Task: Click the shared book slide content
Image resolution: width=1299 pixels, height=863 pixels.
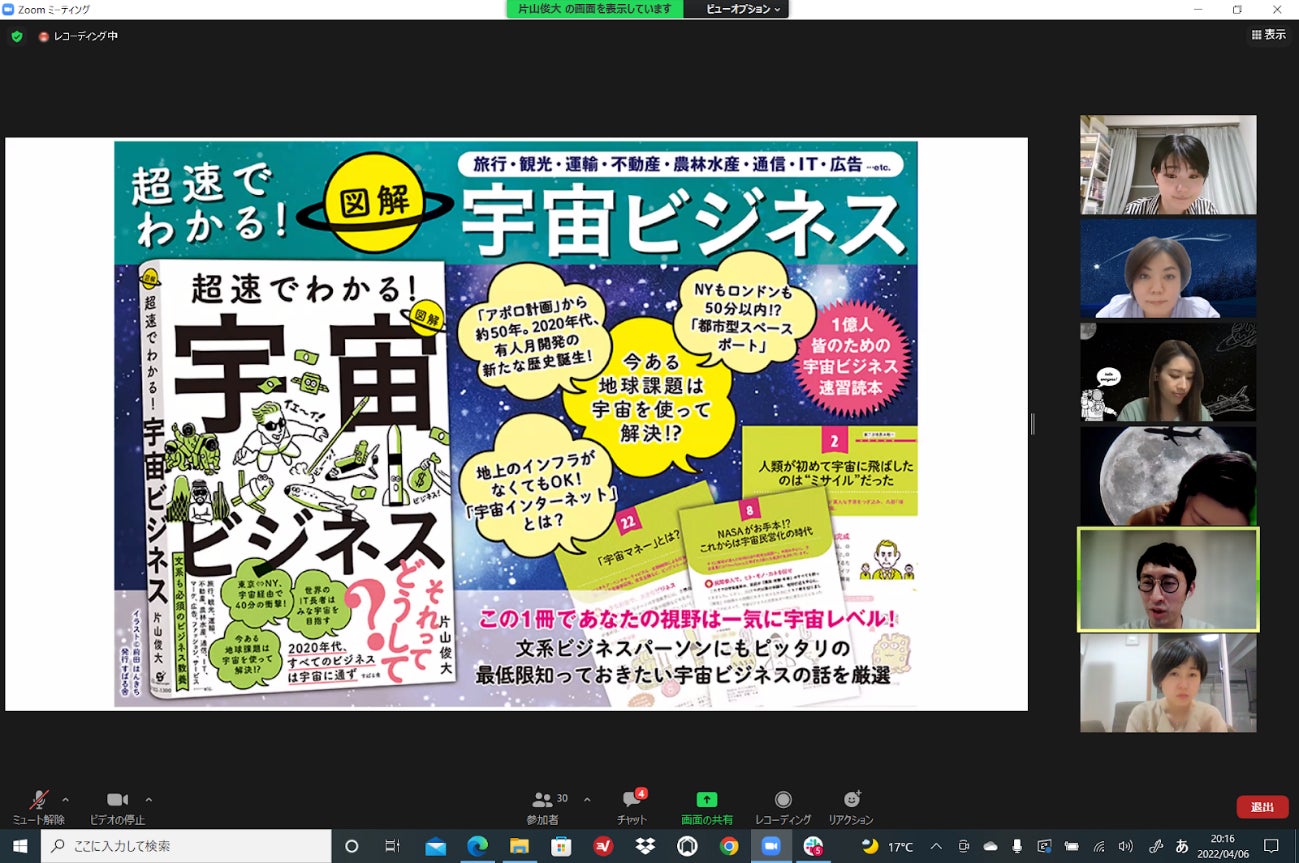Action: coord(516,424)
